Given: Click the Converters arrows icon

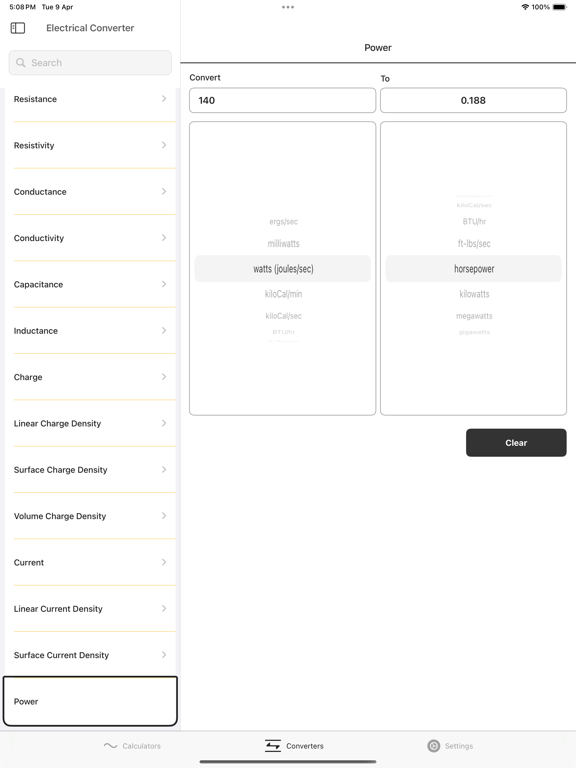Looking at the screenshot, I should point(273,745).
